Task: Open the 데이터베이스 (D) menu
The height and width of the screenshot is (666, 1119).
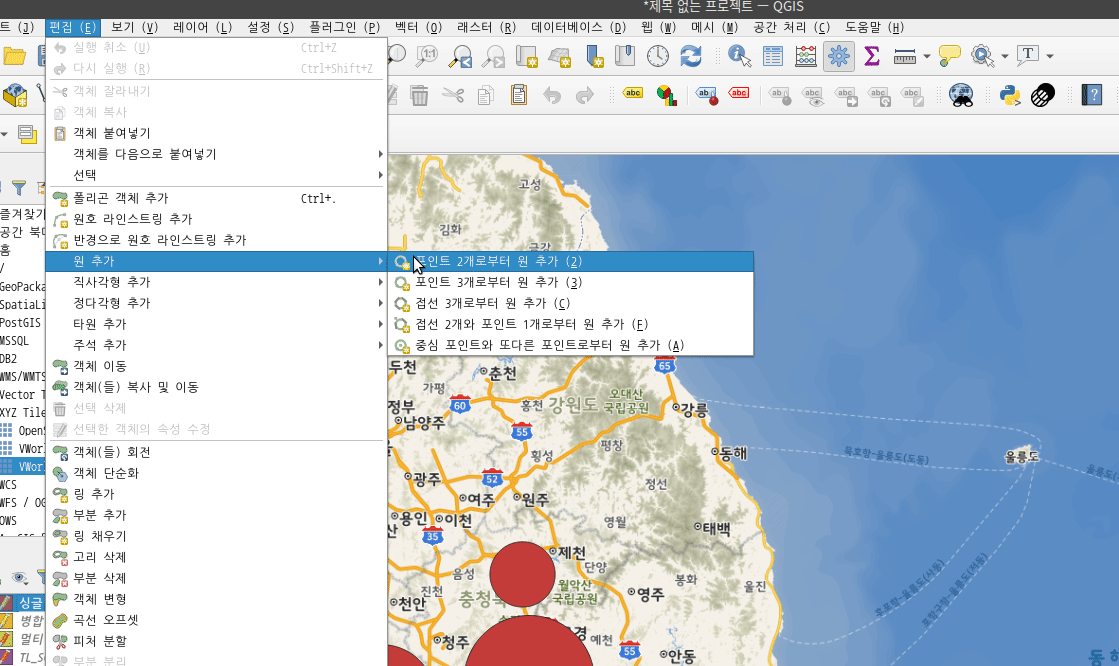Action: 579,27
